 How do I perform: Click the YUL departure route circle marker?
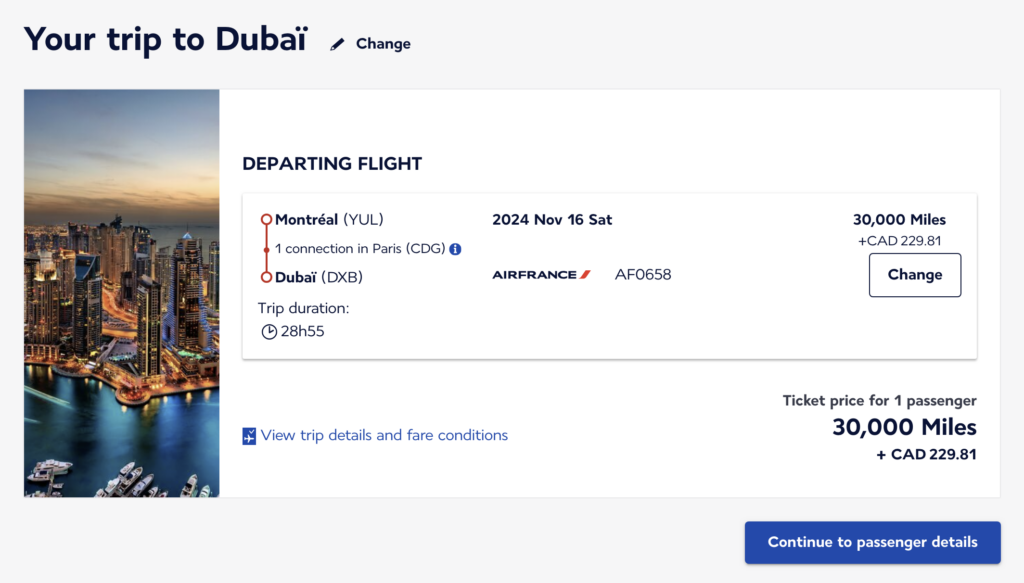pyautogui.click(x=267, y=219)
